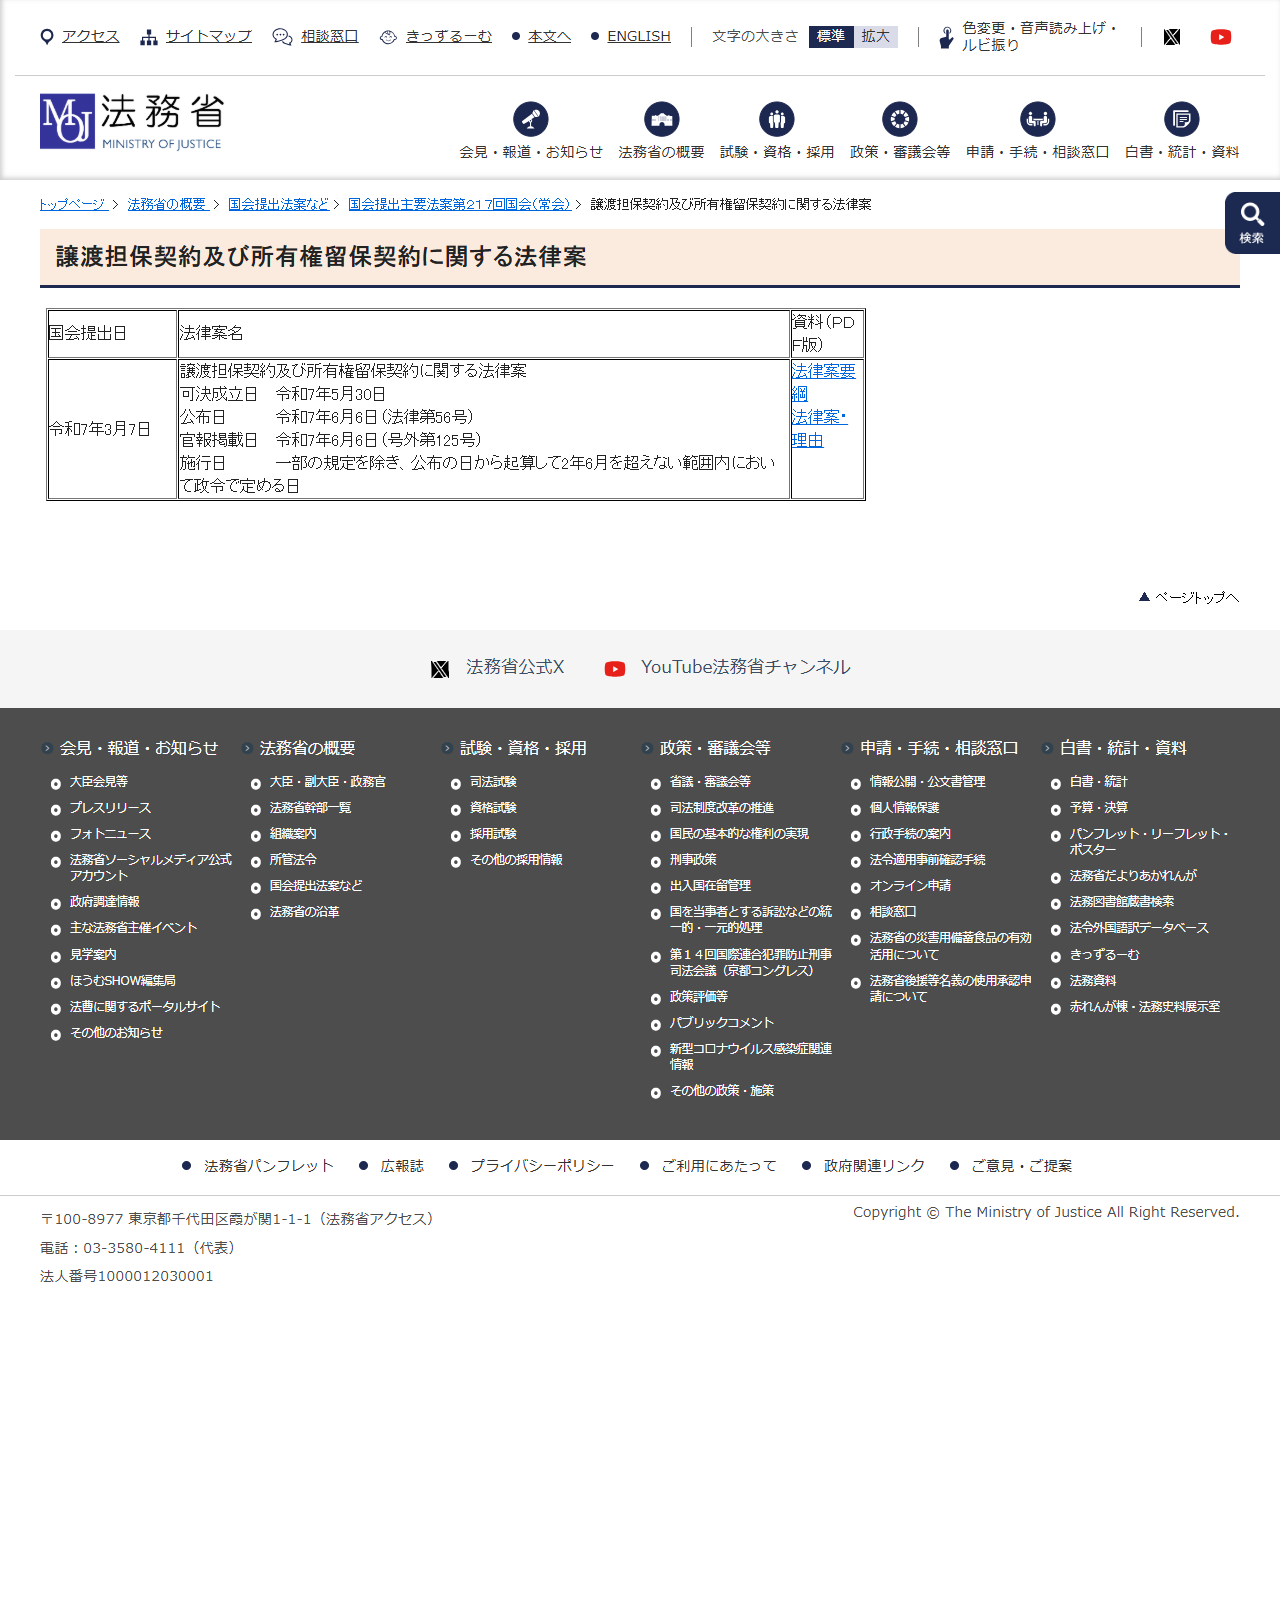Open the YouTube icon in header
This screenshot has height=1600, width=1280.
pyautogui.click(x=1221, y=37)
